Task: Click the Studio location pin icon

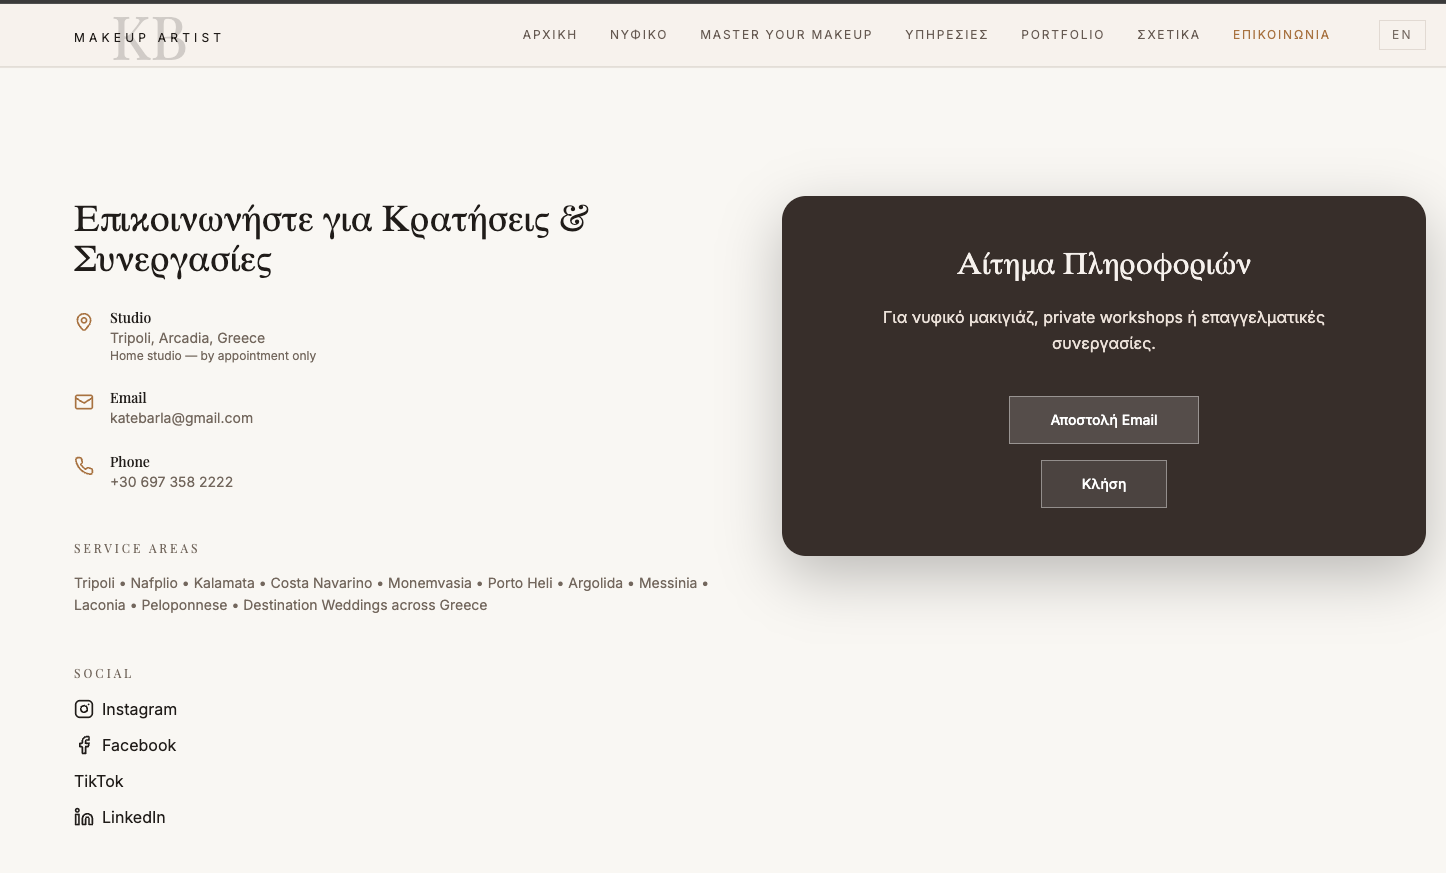Action: coord(84,322)
